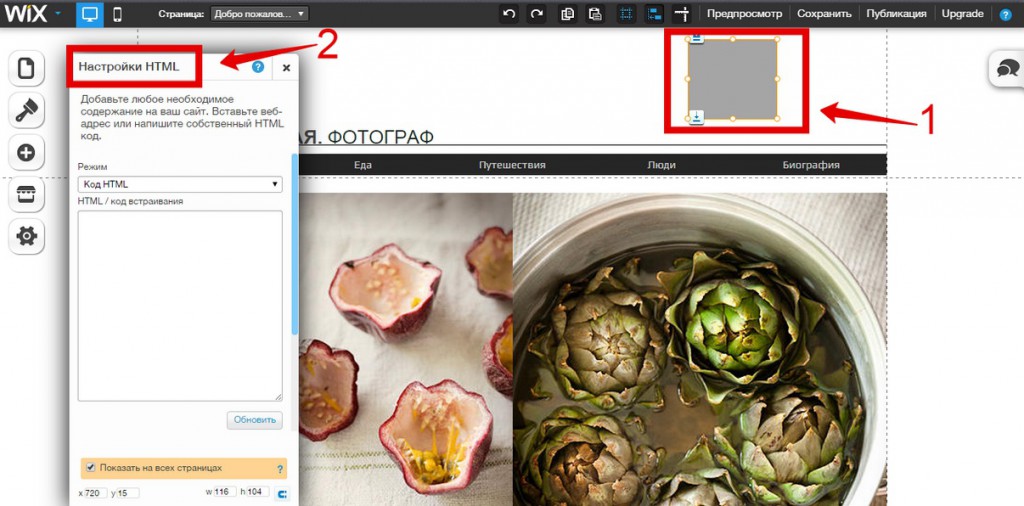
Task: Toggle snap to objects toolbar button
Action: click(x=654, y=14)
